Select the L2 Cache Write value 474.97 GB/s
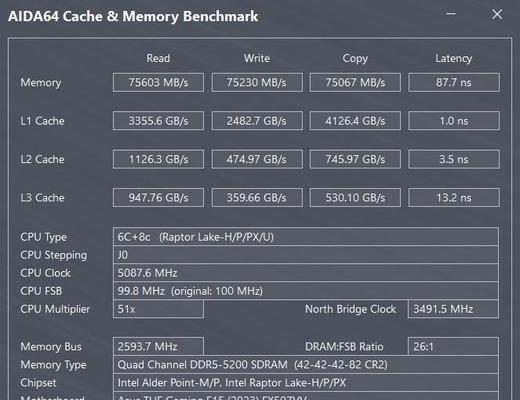 tap(257, 159)
